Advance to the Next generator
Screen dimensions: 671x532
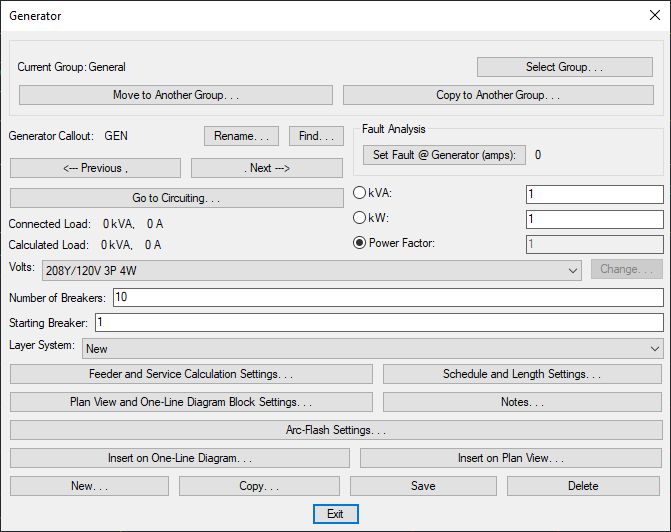pos(267,168)
